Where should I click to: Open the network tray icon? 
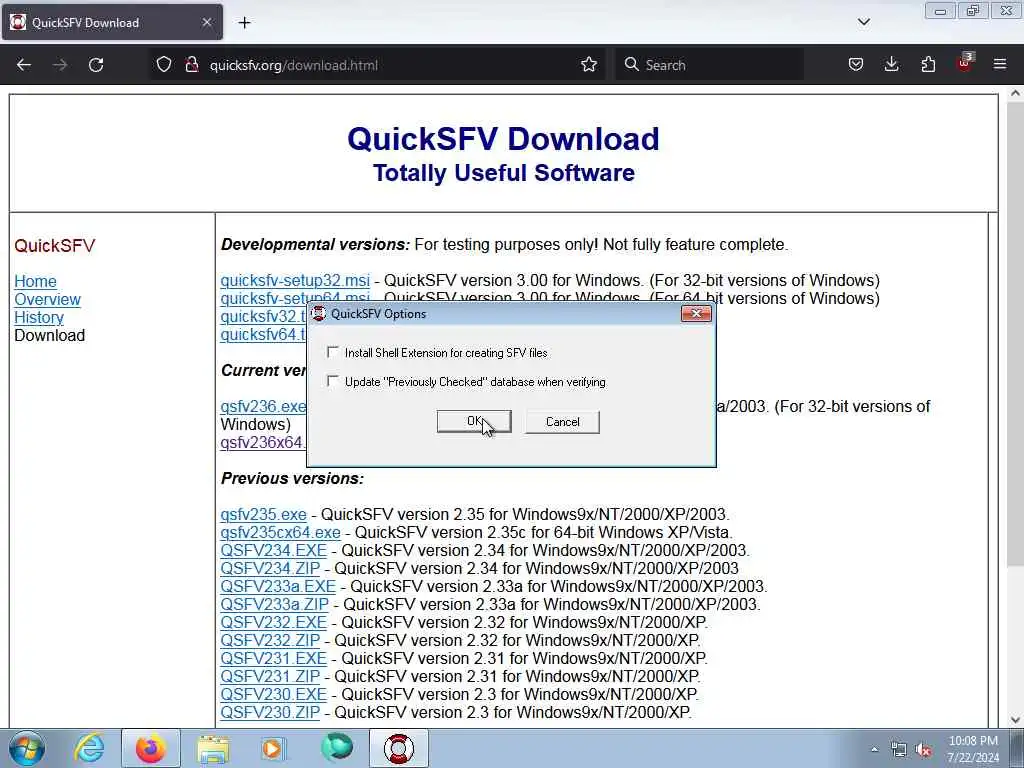[x=899, y=750]
